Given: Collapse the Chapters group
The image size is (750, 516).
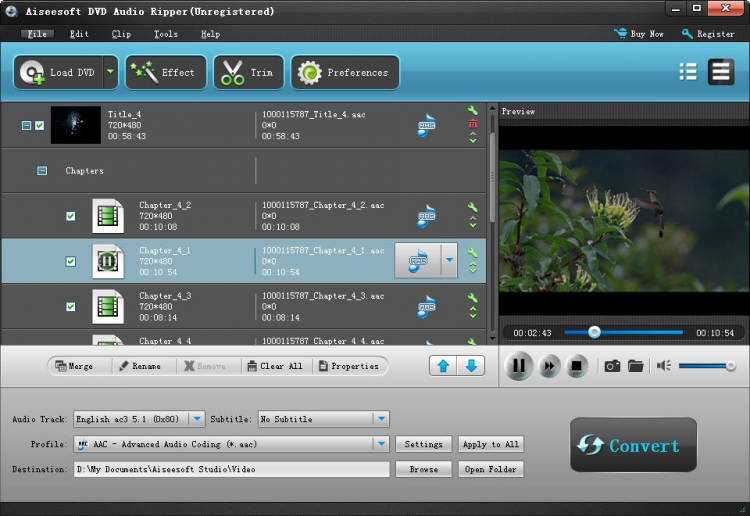Looking at the screenshot, I should click(x=42, y=171).
